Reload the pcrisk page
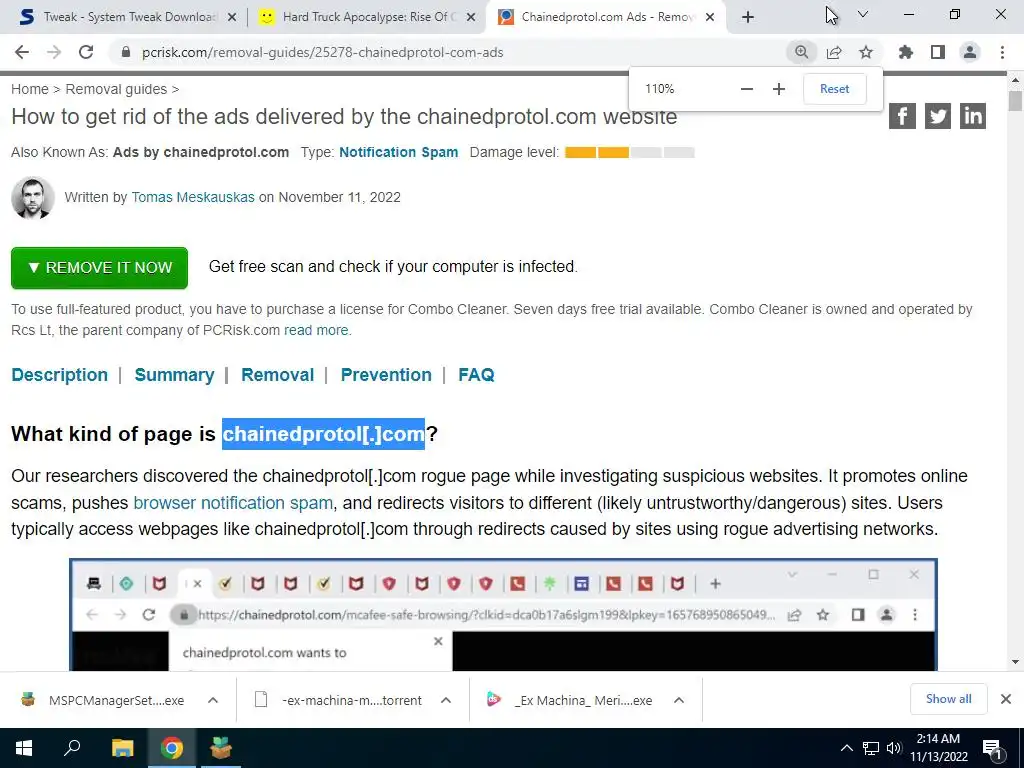This screenshot has width=1024, height=768. pyautogui.click(x=86, y=52)
